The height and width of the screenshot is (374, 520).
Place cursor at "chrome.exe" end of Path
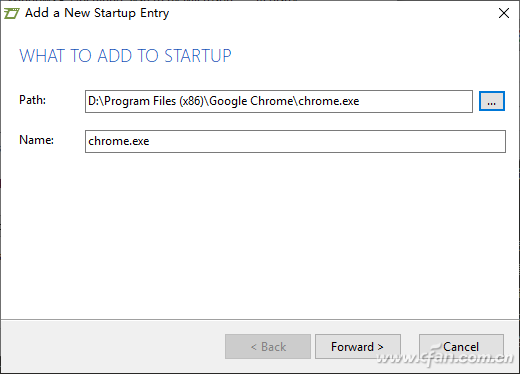(359, 101)
